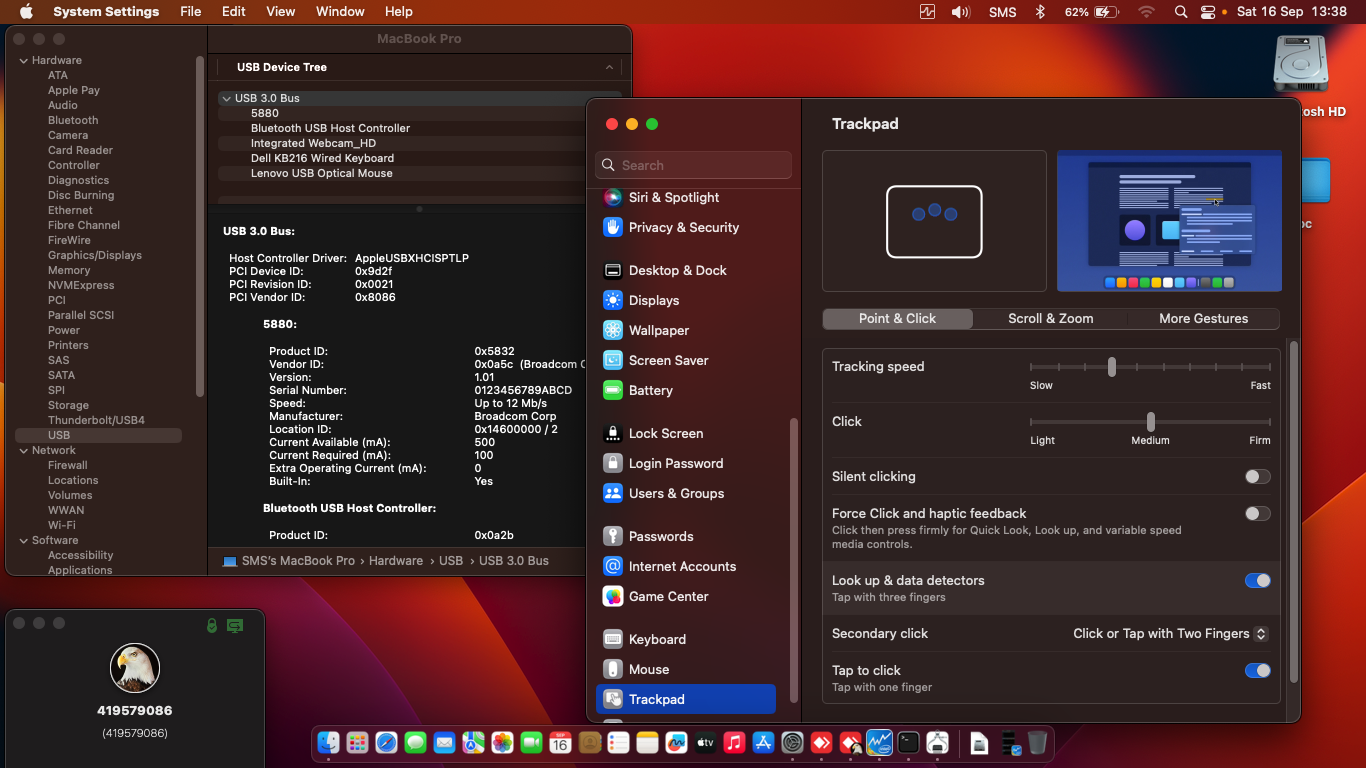The height and width of the screenshot is (768, 1366).
Task: Turn off Look up & data detectors
Action: [1257, 581]
